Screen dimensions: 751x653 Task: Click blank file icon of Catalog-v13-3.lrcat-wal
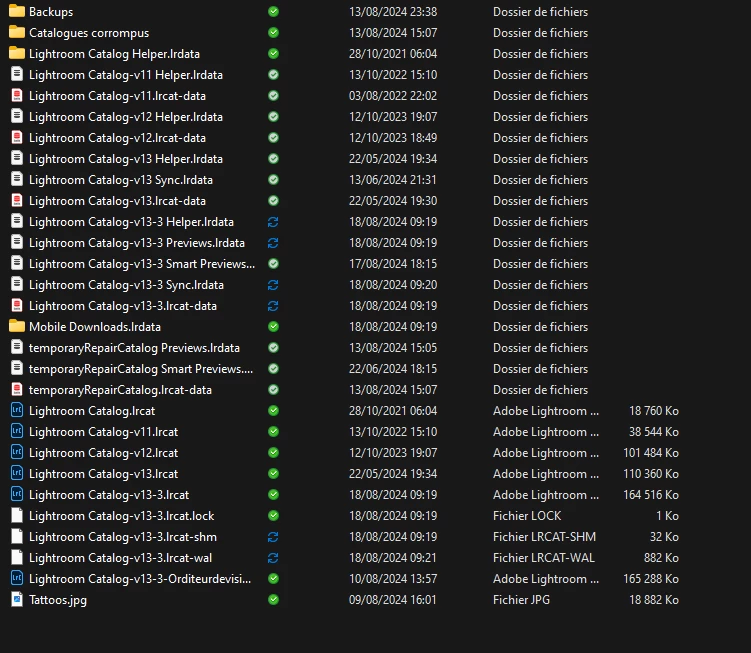17,558
